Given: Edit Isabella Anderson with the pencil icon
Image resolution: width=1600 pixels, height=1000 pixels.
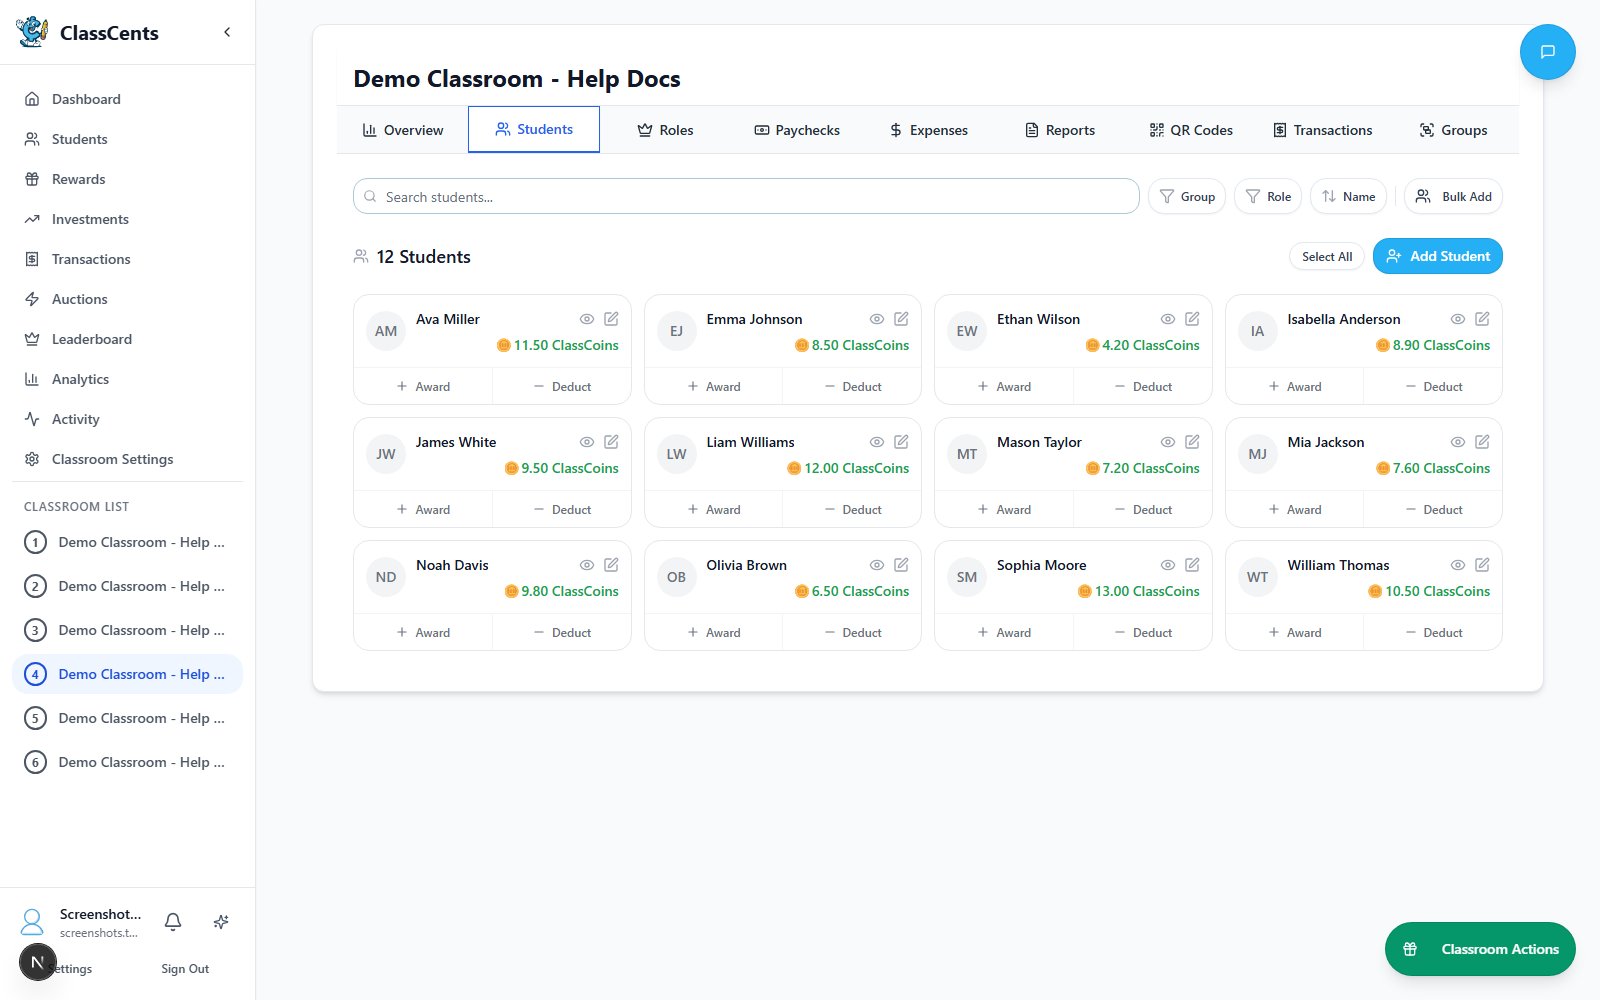Looking at the screenshot, I should [1482, 318].
